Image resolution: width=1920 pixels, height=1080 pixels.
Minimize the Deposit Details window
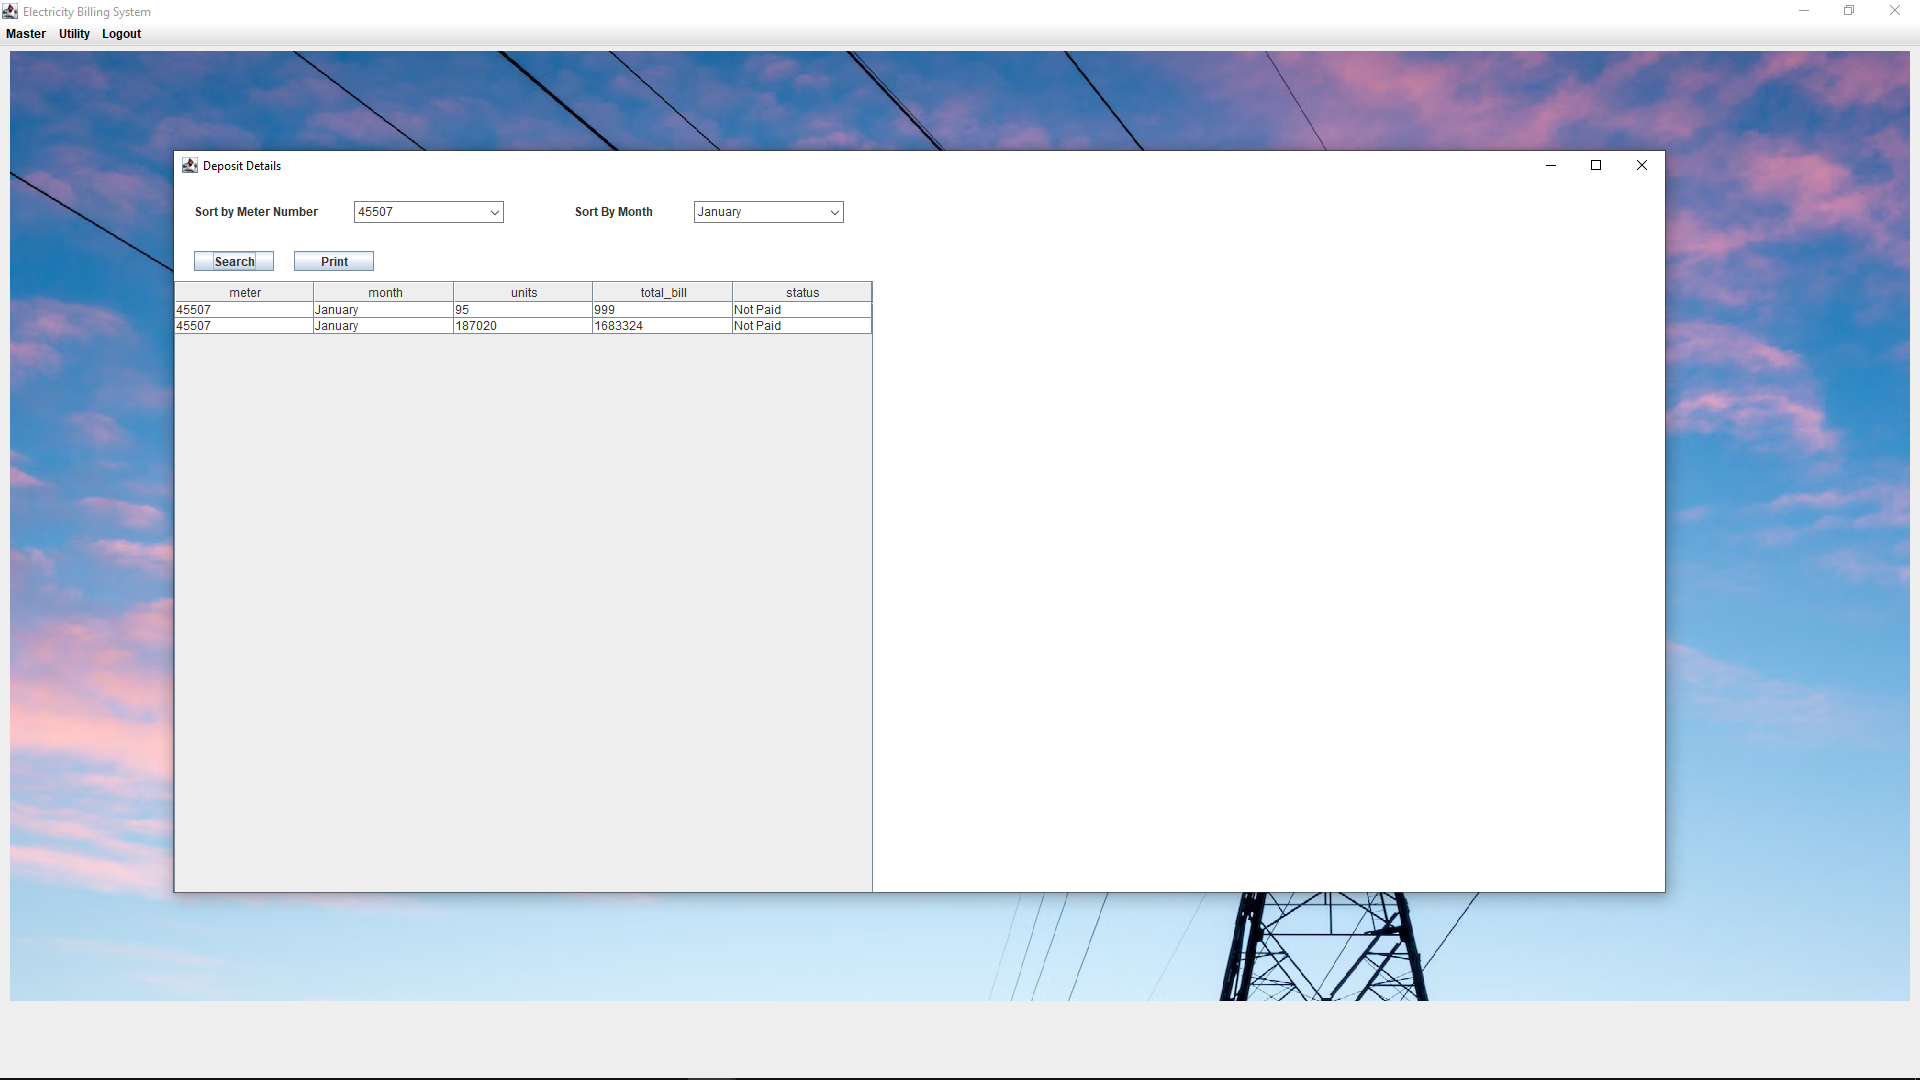tap(1551, 165)
